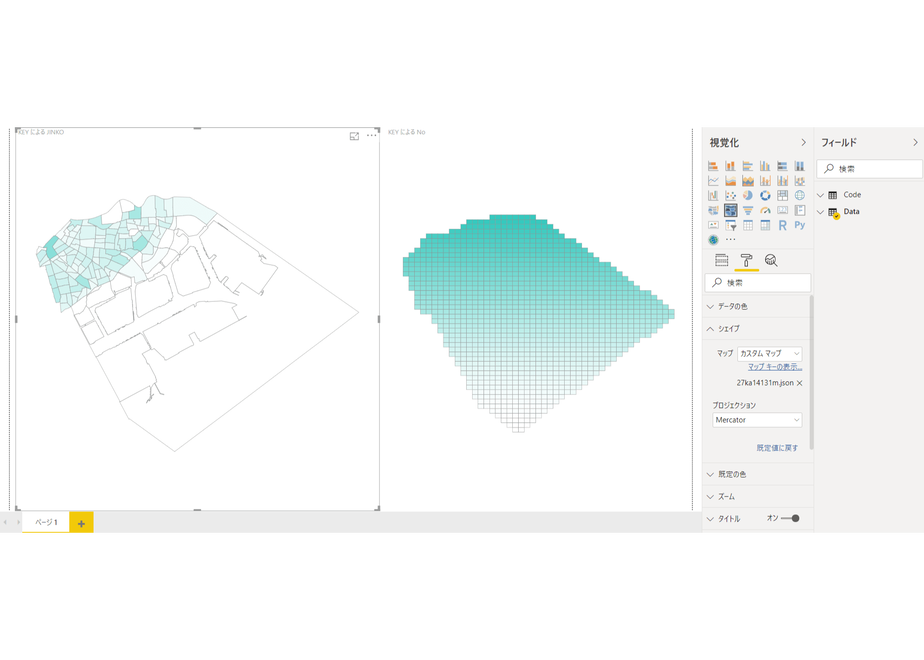This screenshot has width=924, height=660.
Task: Select the area chart visual
Action: click(x=731, y=180)
